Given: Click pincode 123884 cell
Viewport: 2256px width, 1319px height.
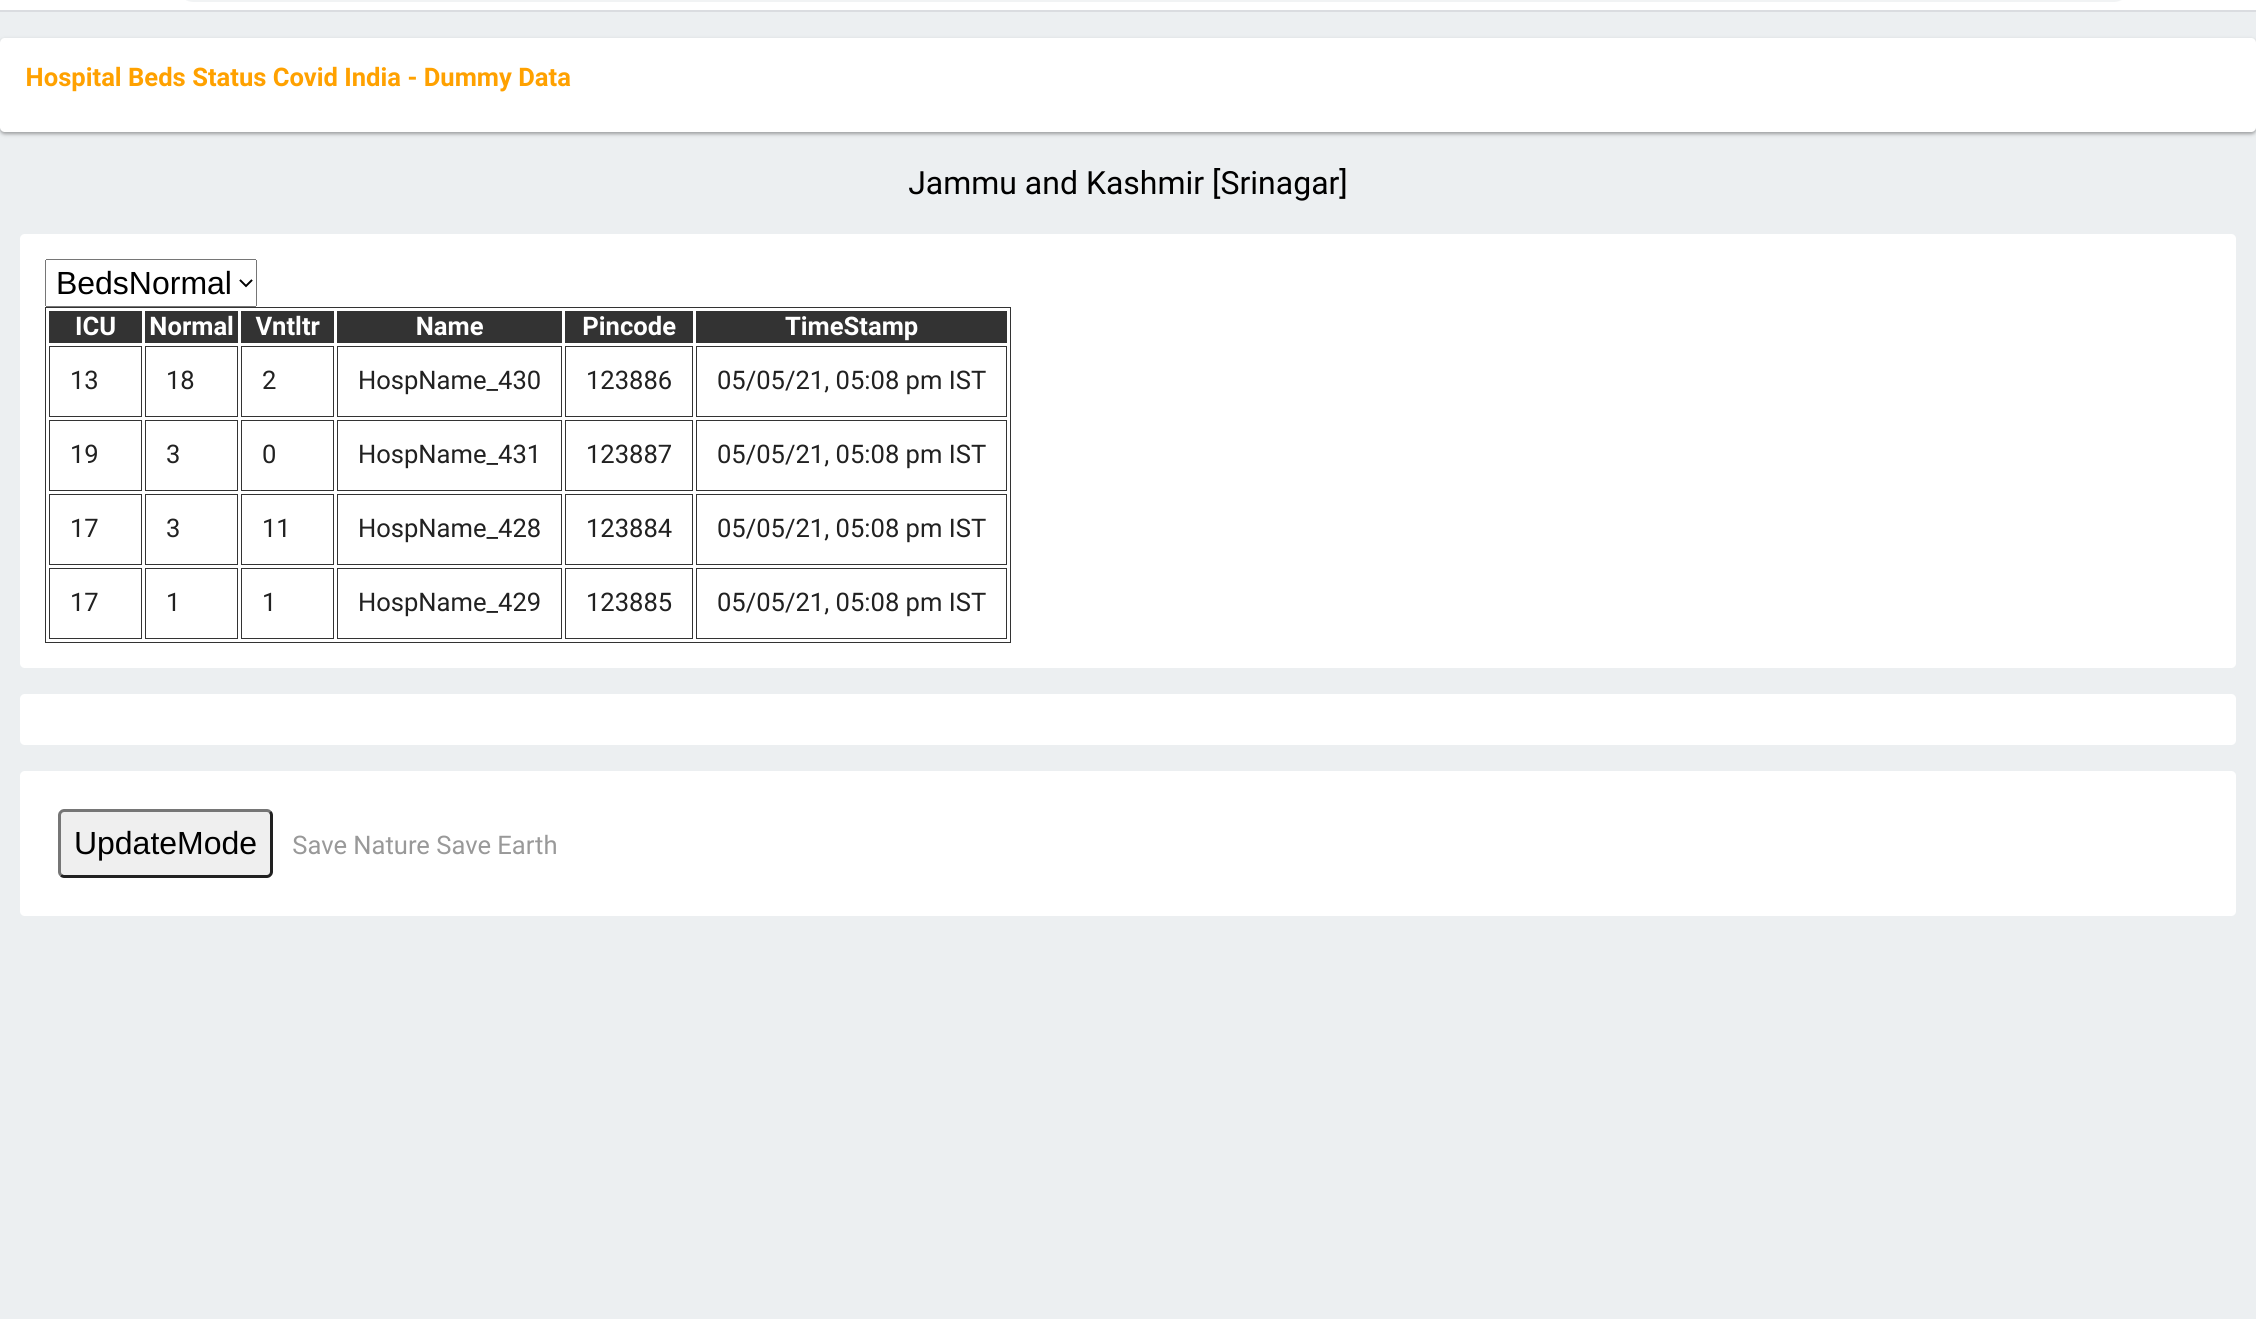Looking at the screenshot, I should pyautogui.click(x=628, y=529).
